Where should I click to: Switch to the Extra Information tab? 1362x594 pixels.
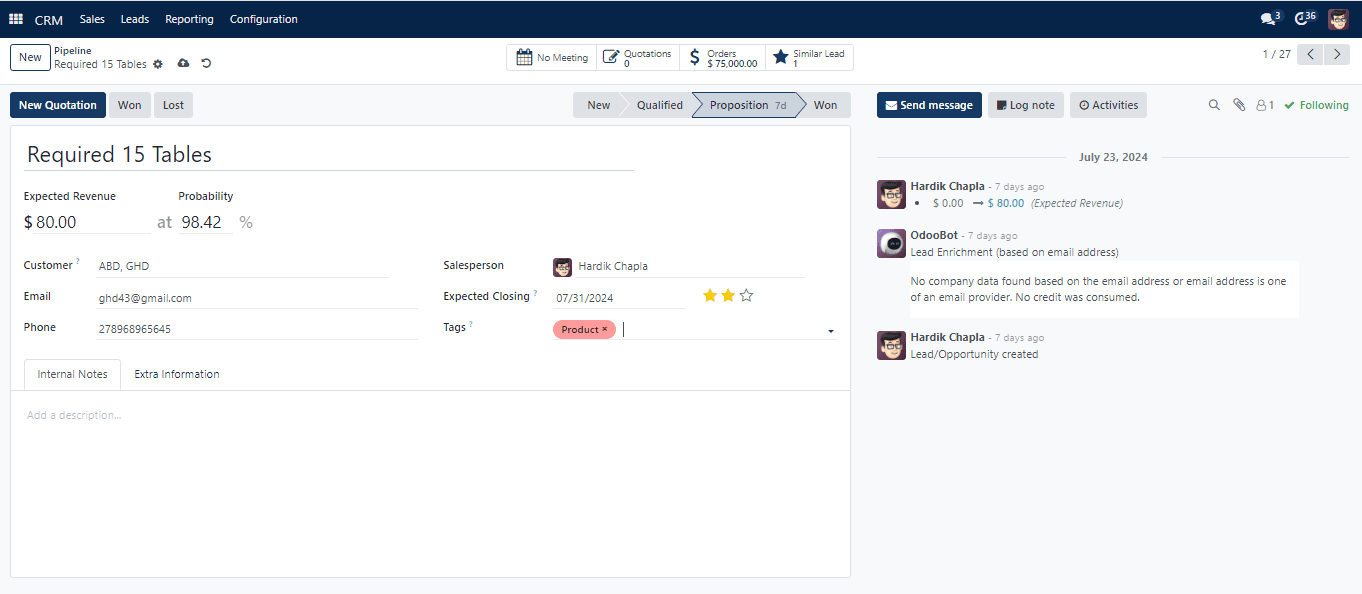tap(177, 374)
